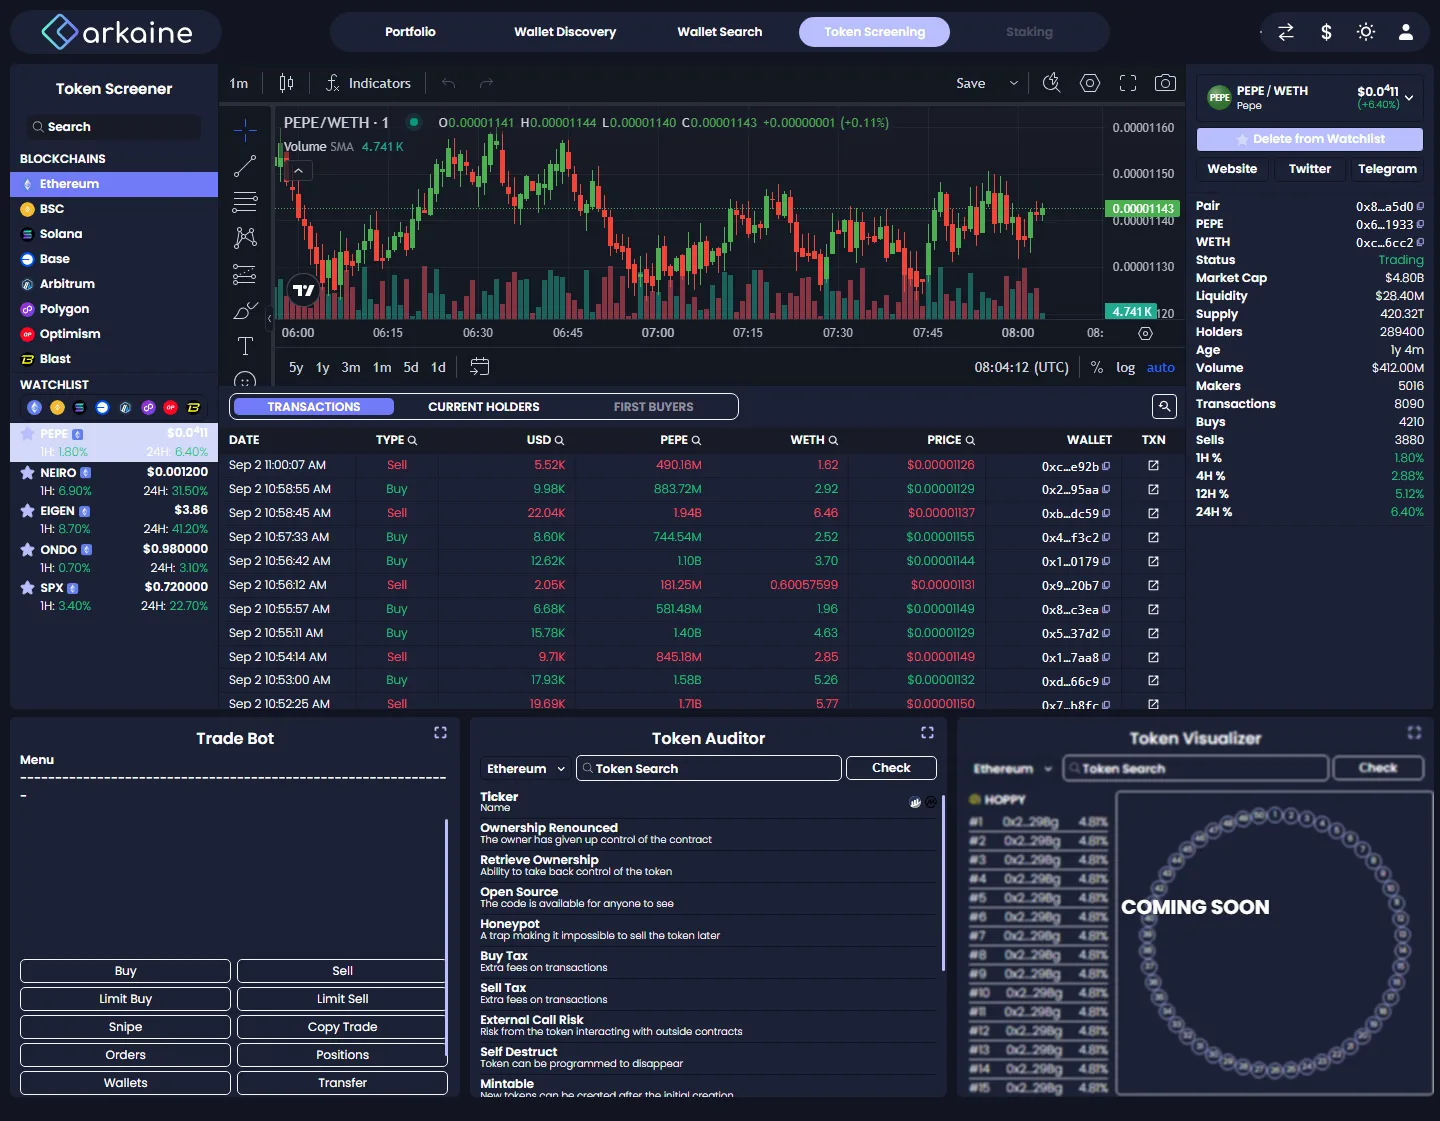Enter chart fullscreen mode
The height and width of the screenshot is (1121, 1440).
1128,83
